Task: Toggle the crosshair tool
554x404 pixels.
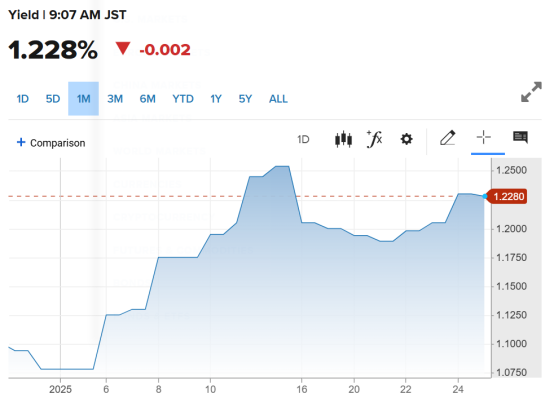Action: click(x=484, y=137)
